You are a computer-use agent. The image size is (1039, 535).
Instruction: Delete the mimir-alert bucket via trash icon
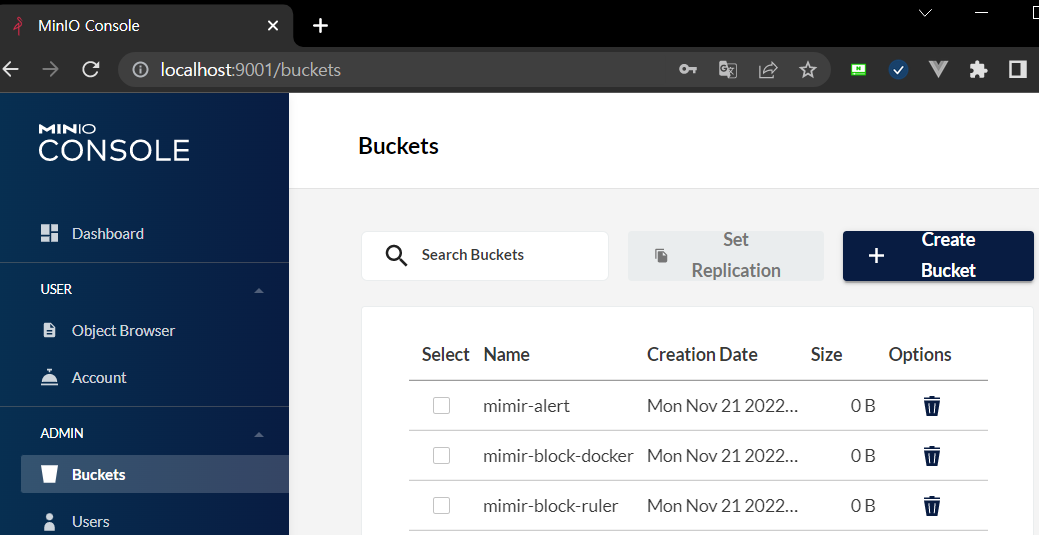(x=931, y=405)
